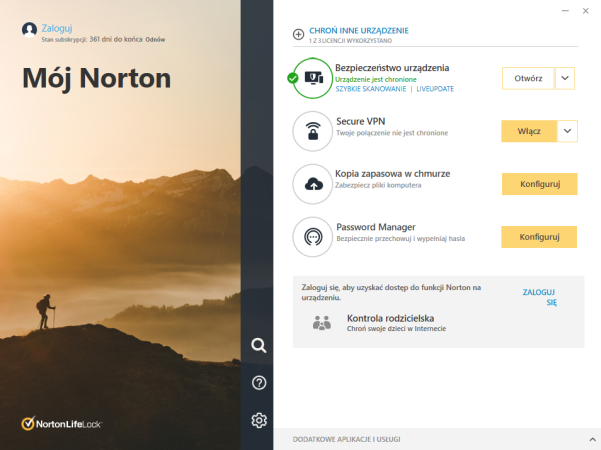This screenshot has width=601, height=450.
Task: Click Konfiguruj for Password Manager
Action: pyautogui.click(x=539, y=237)
